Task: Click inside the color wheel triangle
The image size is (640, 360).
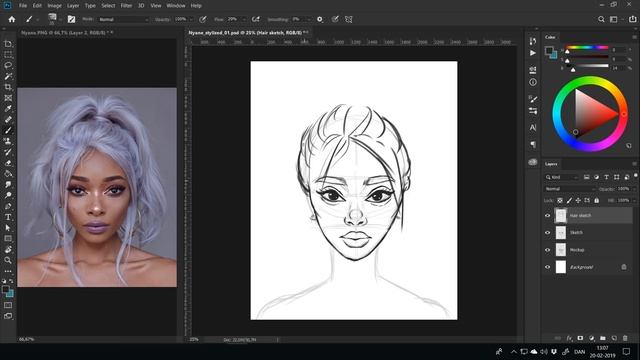Action: [591, 113]
